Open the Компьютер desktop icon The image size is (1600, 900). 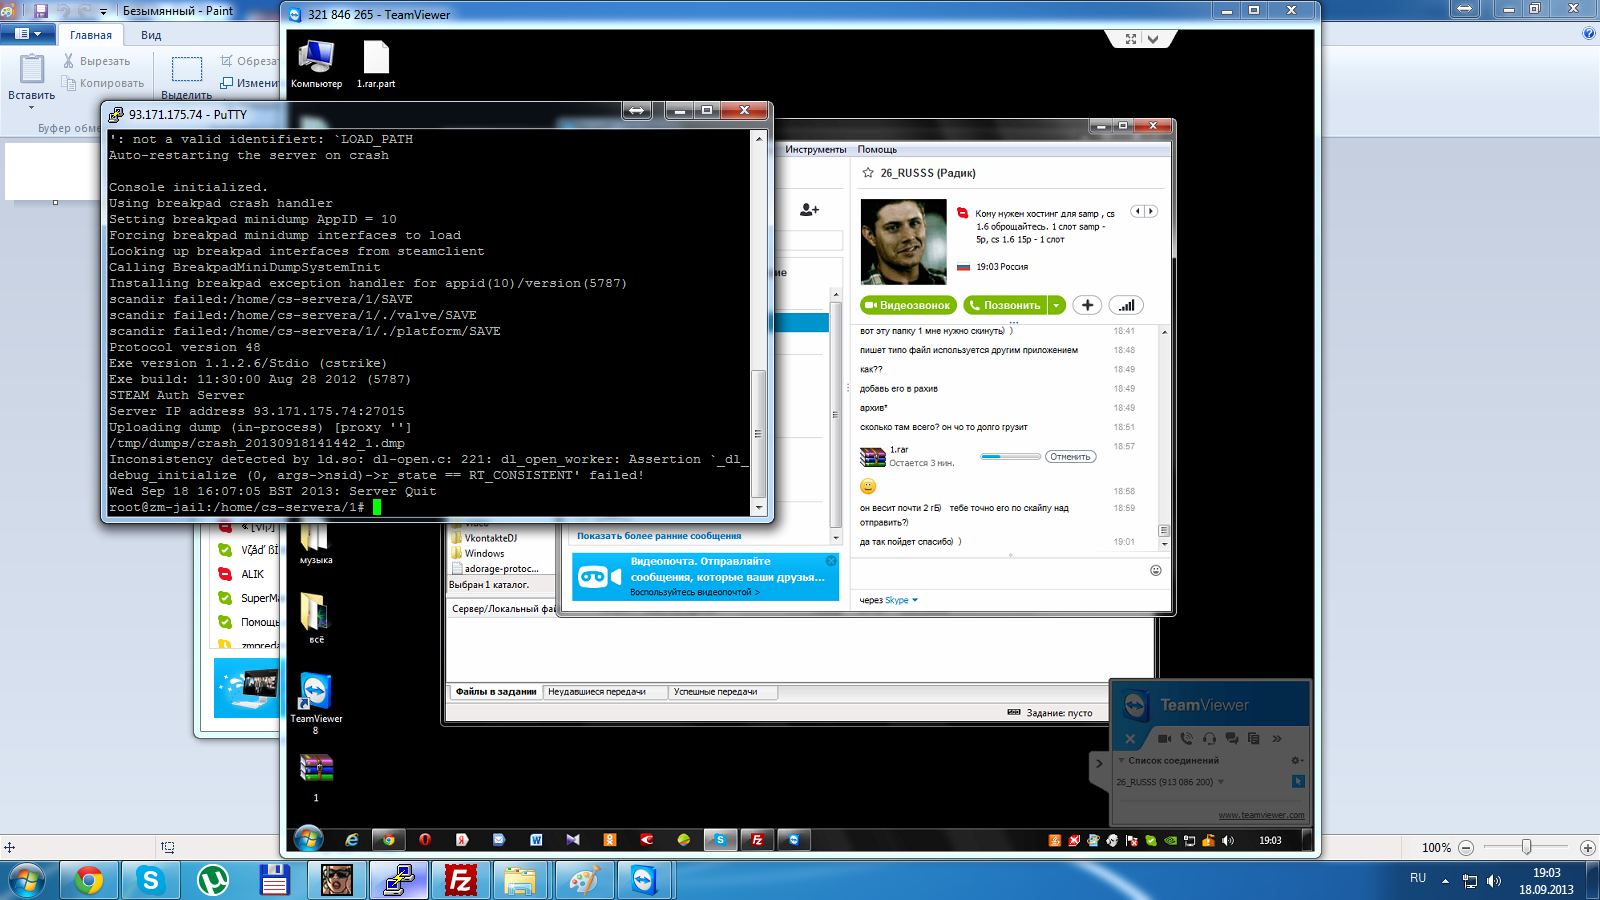click(316, 64)
